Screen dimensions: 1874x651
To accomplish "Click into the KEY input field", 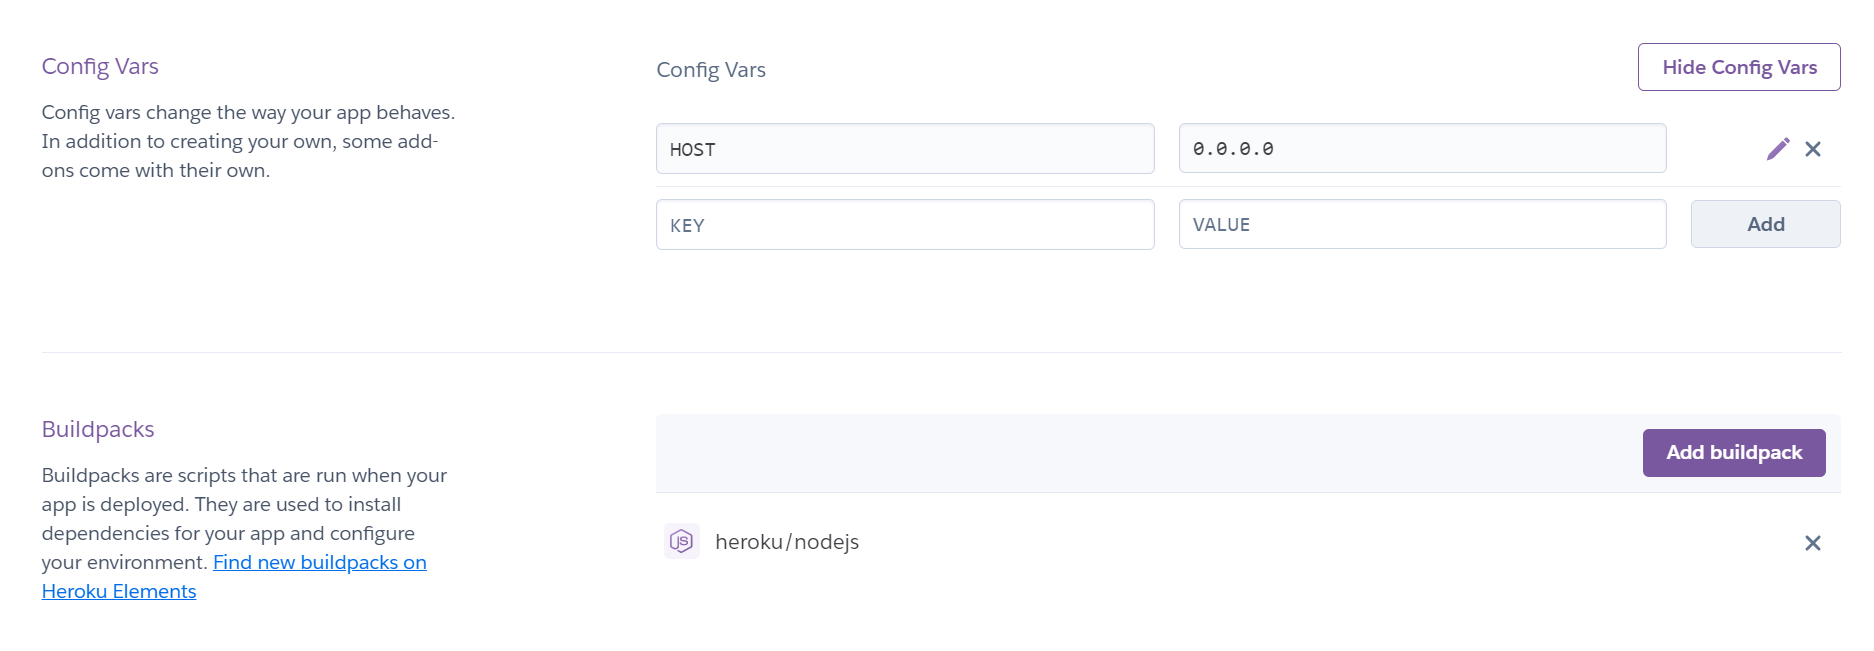I will tap(904, 224).
